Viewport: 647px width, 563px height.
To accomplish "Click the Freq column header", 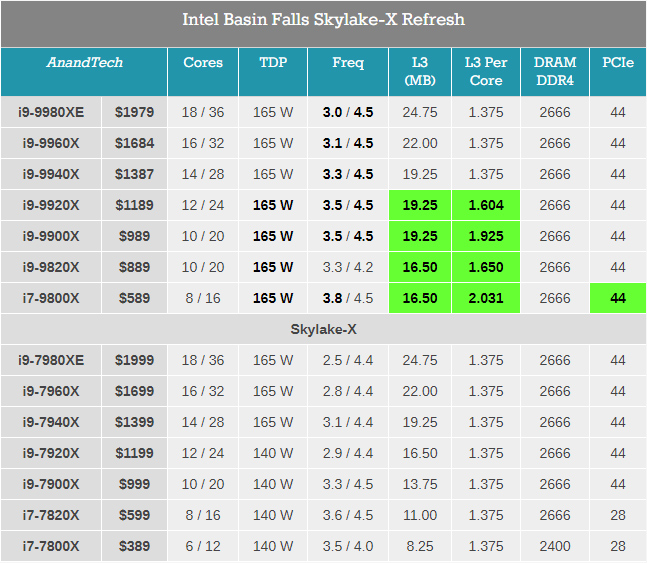I will pos(348,62).
